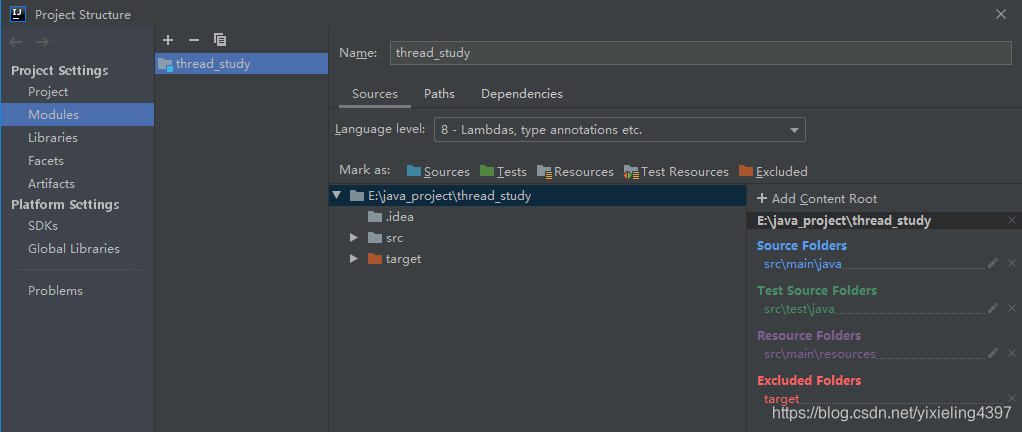This screenshot has width=1022, height=432.
Task: Edit src\main\resources folder properties pencil
Action: point(993,353)
